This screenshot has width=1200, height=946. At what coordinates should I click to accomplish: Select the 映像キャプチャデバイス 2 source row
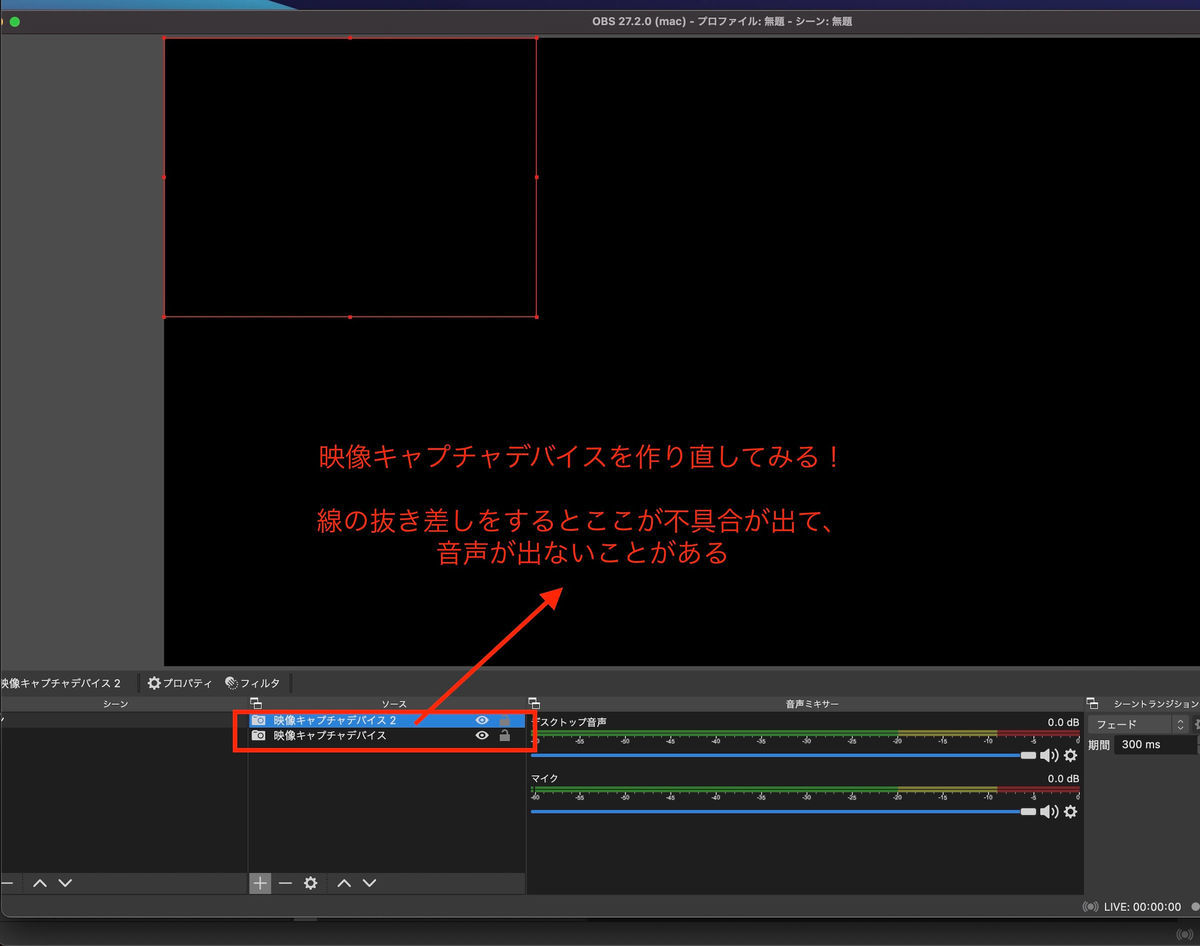pos(387,720)
